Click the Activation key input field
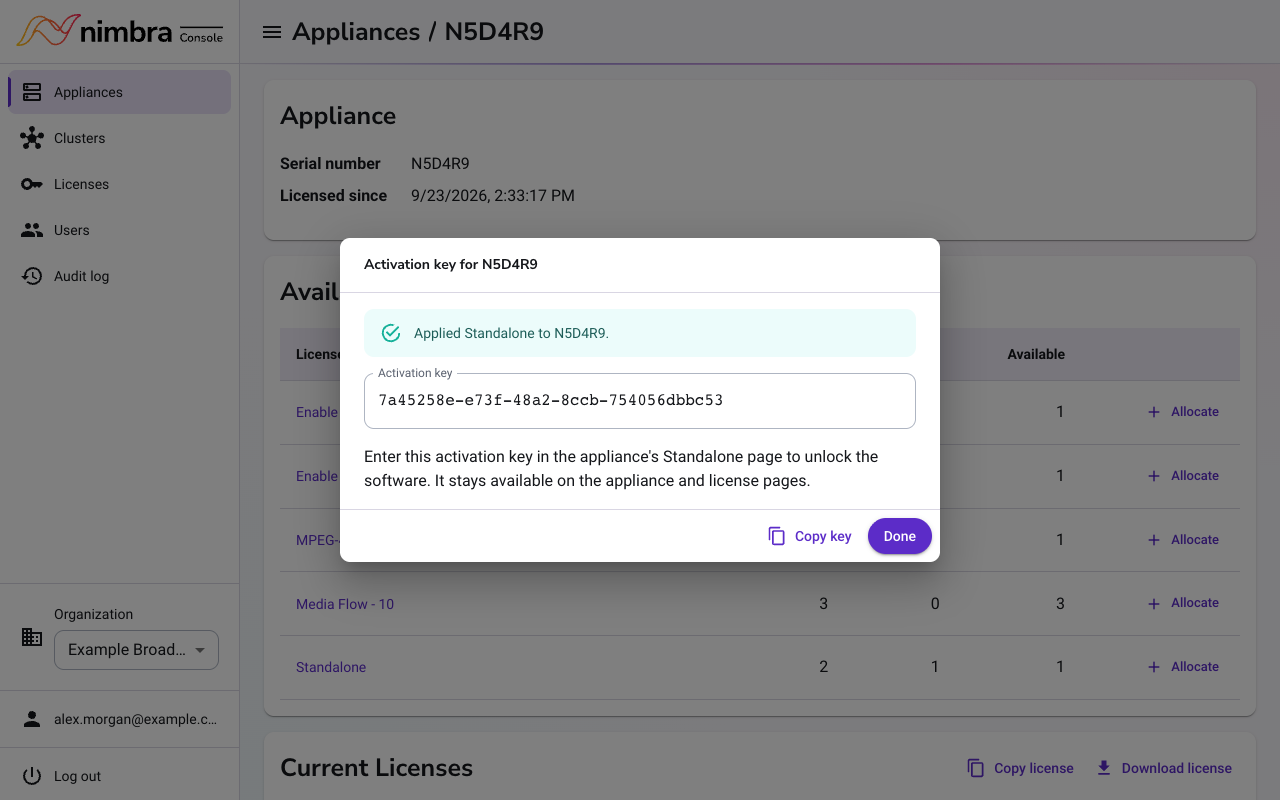 click(640, 401)
